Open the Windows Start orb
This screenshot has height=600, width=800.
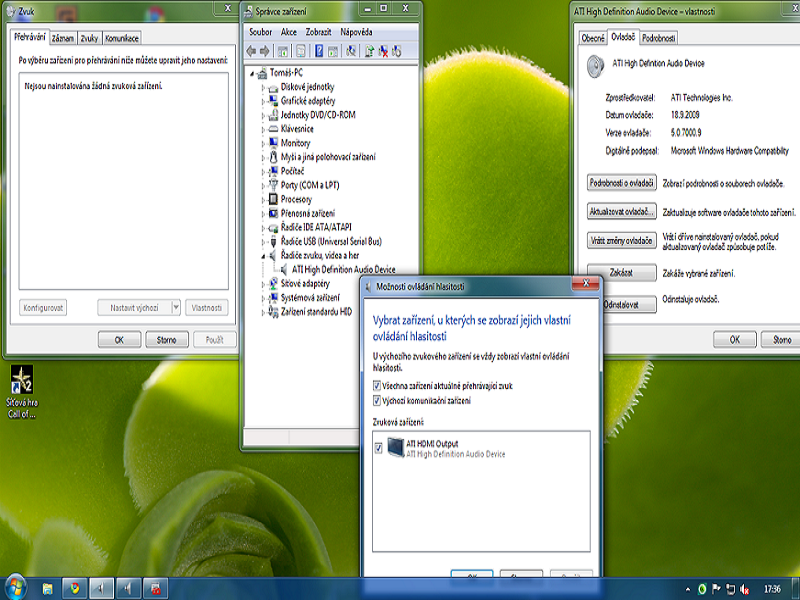(14, 588)
